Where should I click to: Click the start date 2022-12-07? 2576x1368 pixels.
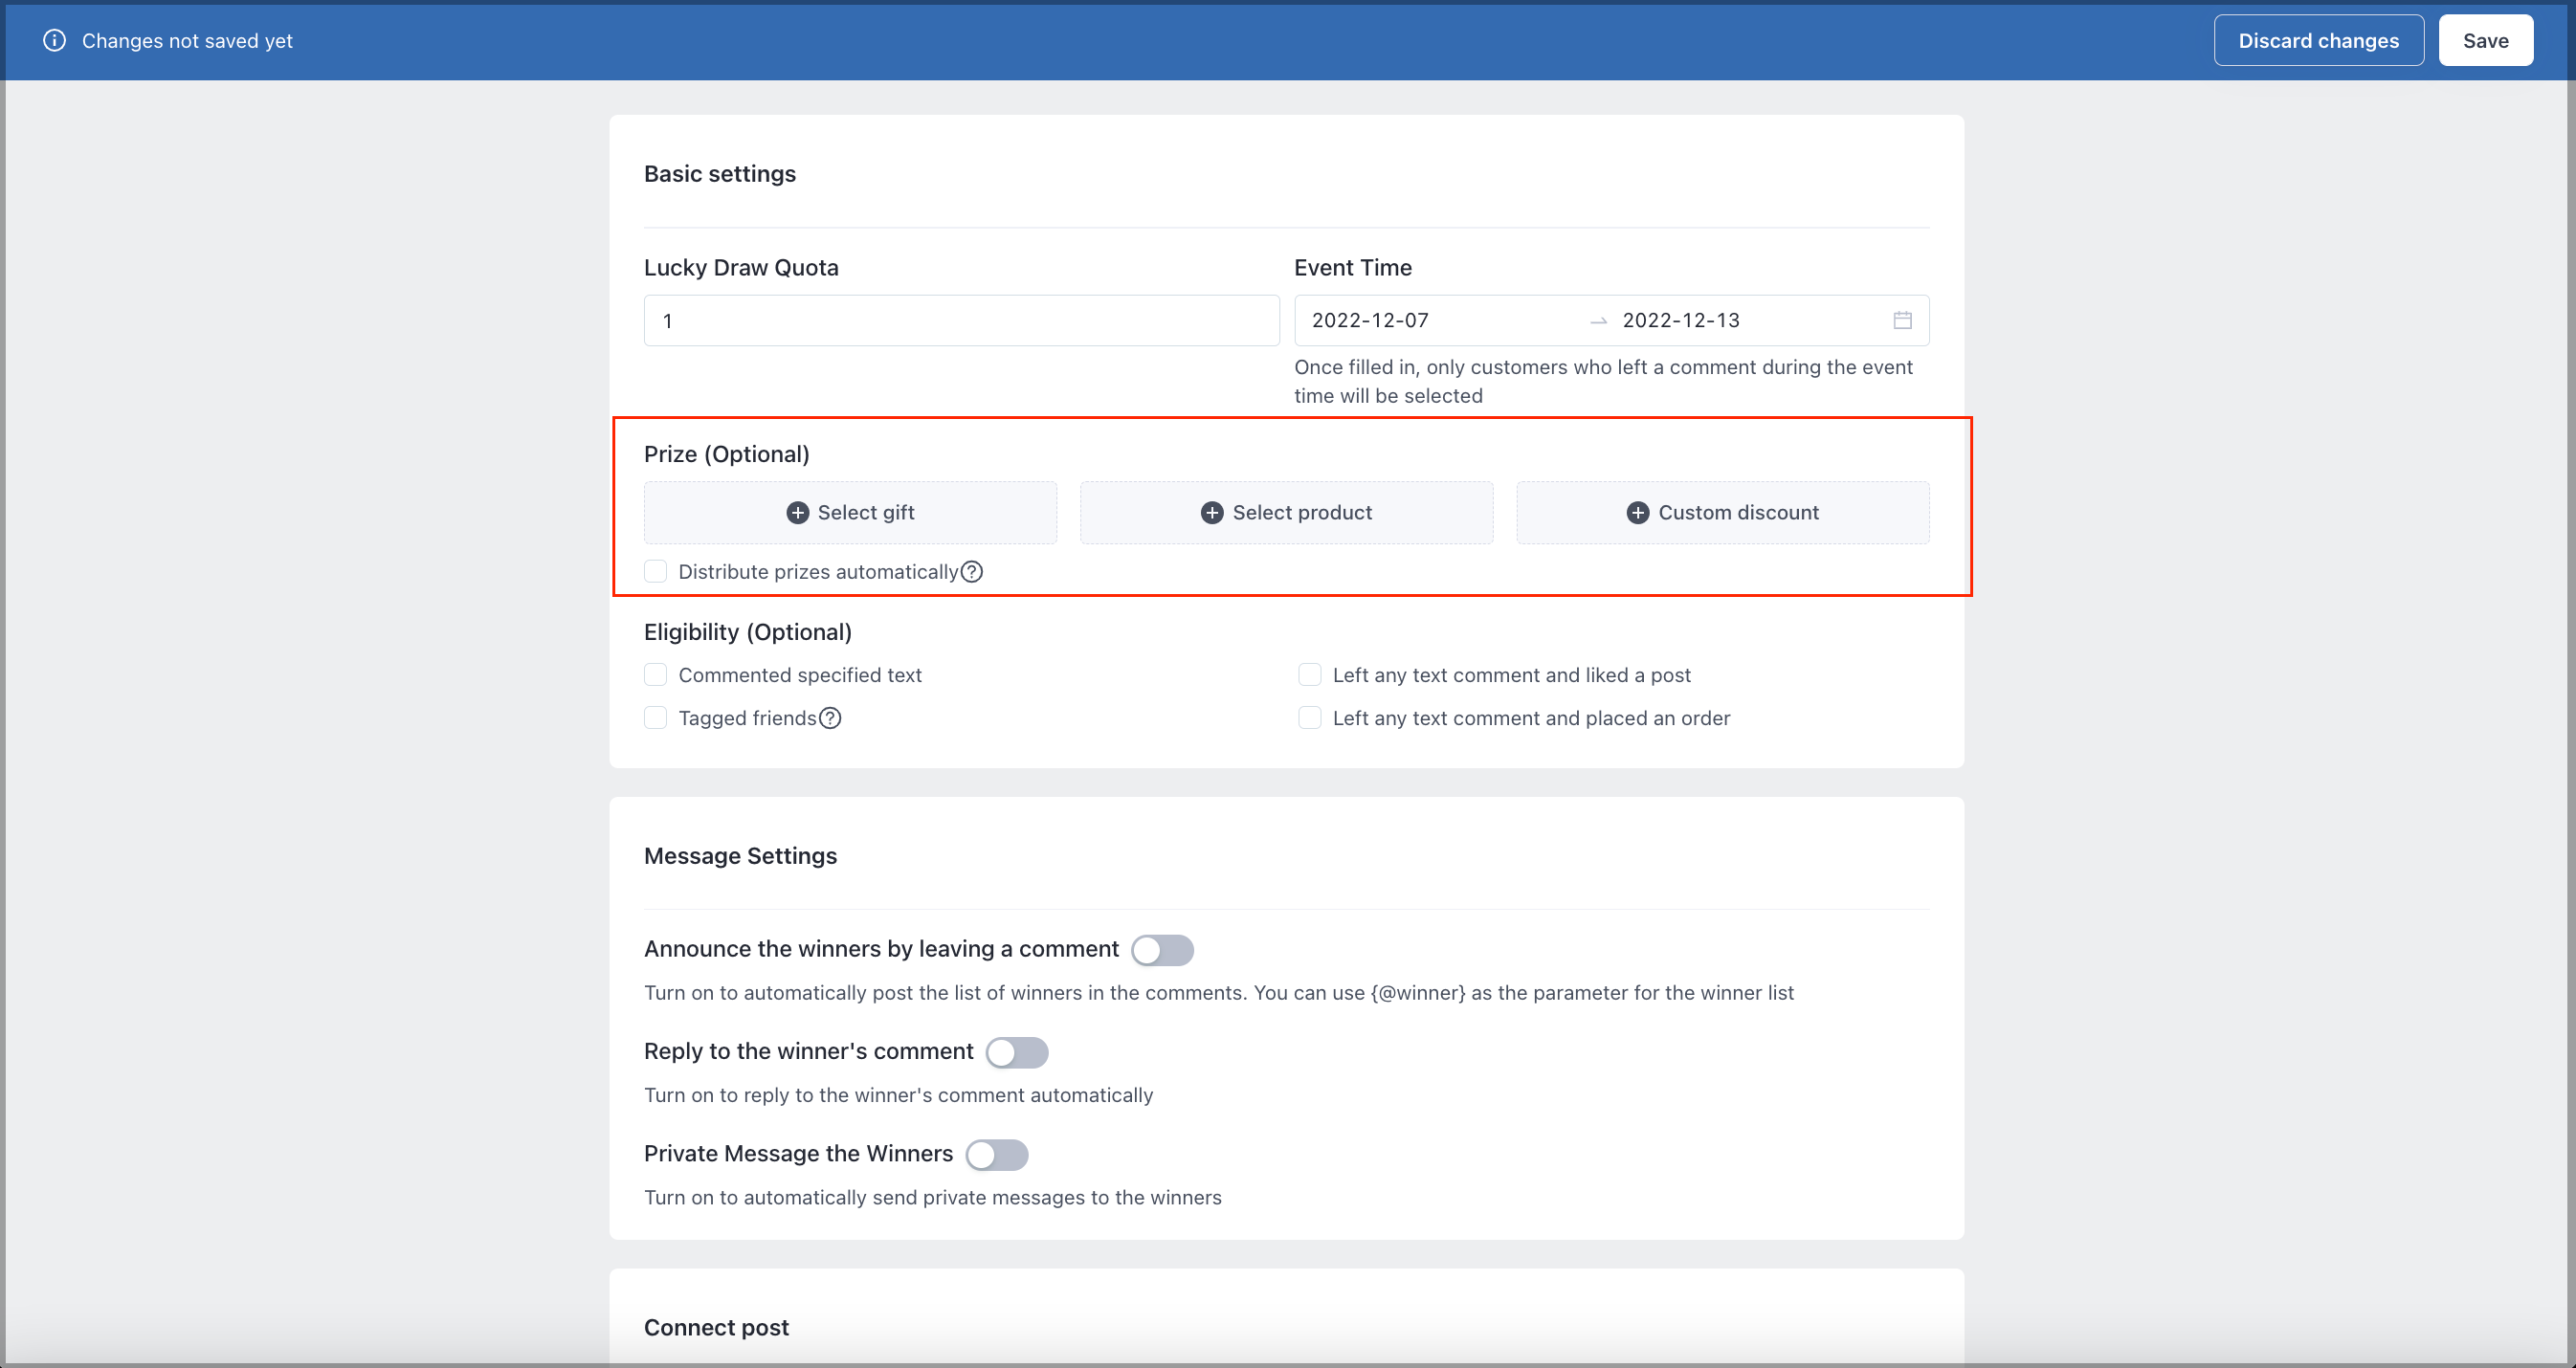(1370, 320)
